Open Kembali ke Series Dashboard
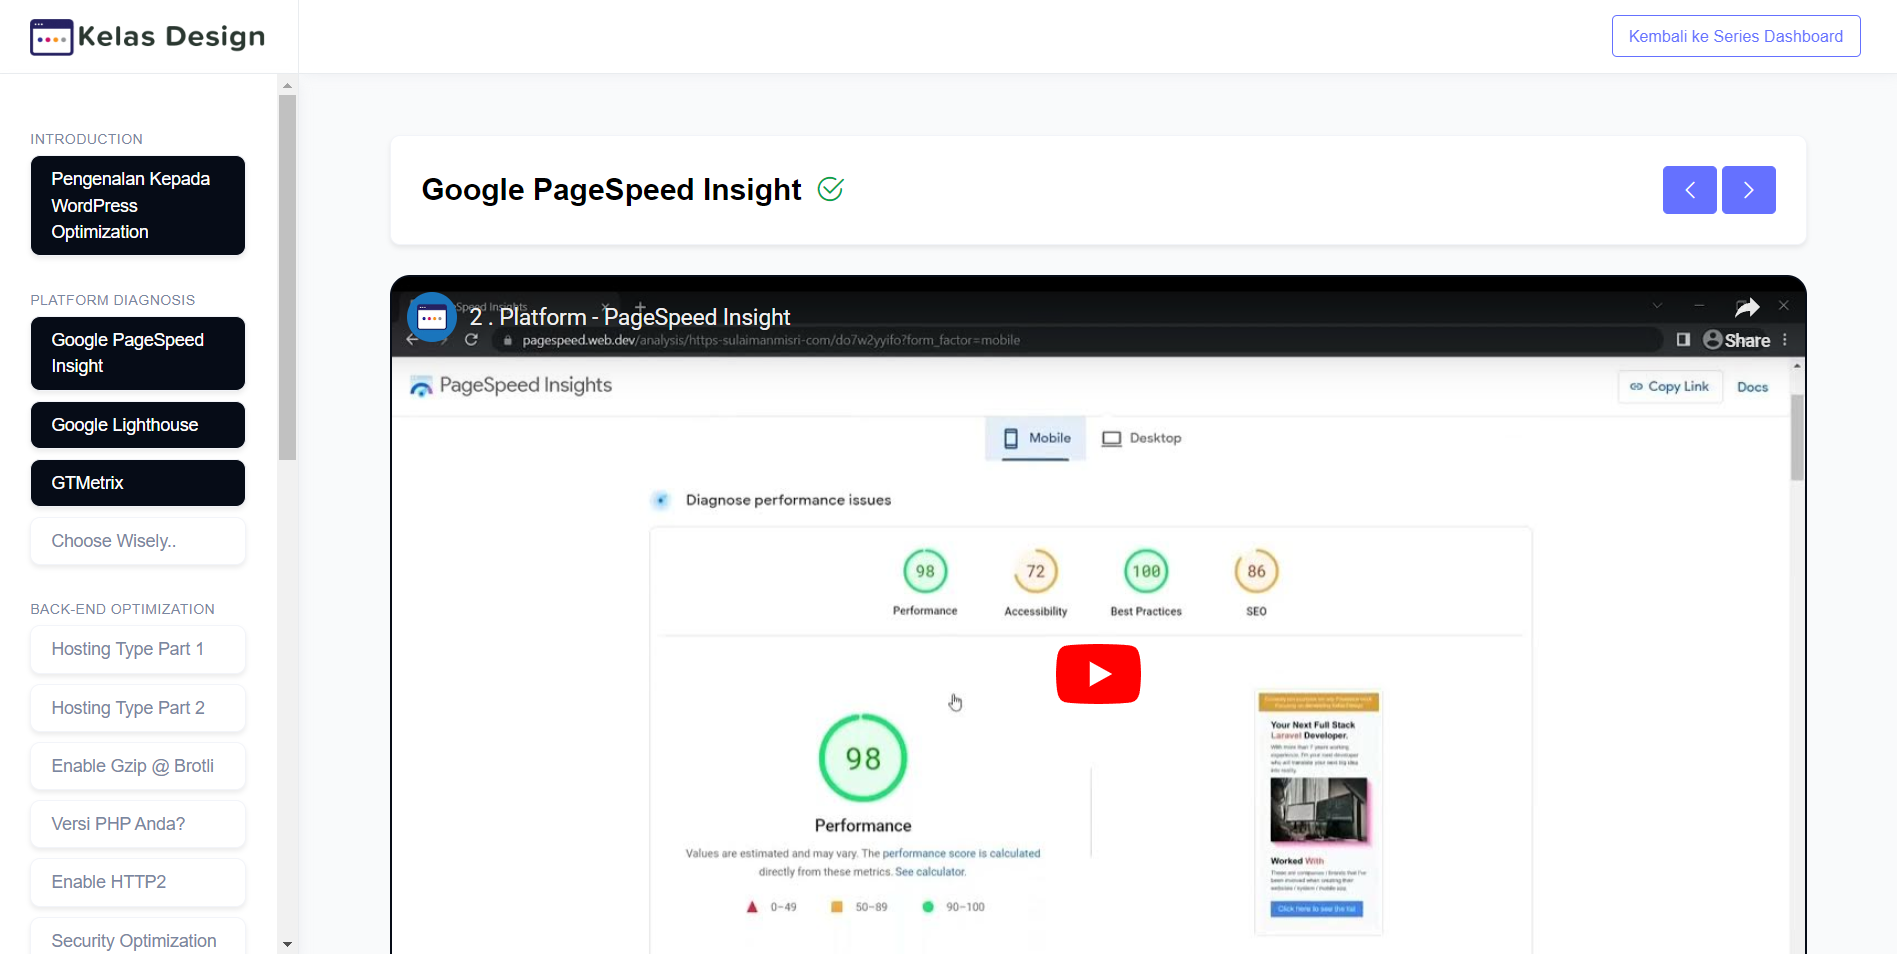1897x954 pixels. click(1735, 36)
